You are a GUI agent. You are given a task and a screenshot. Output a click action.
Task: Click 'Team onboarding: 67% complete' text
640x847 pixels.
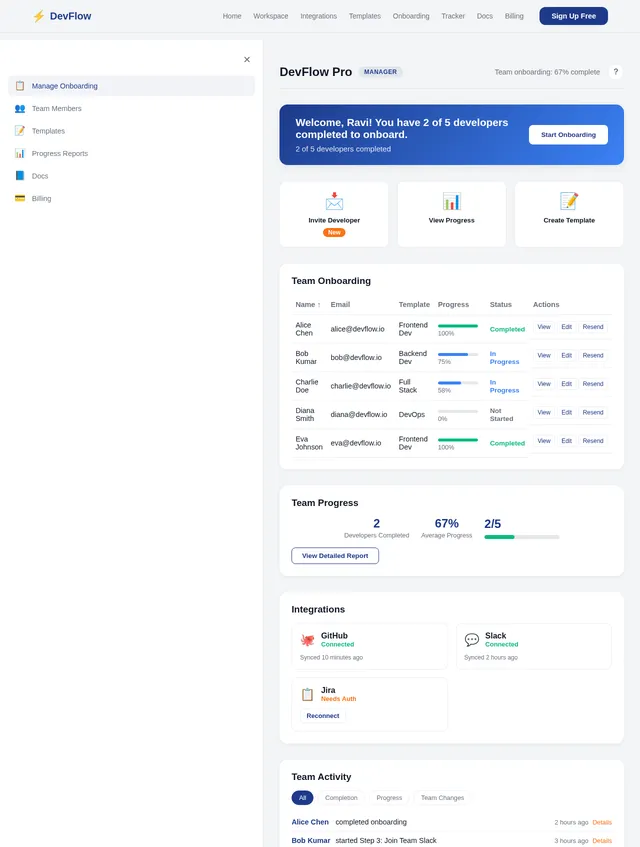[x=547, y=72]
